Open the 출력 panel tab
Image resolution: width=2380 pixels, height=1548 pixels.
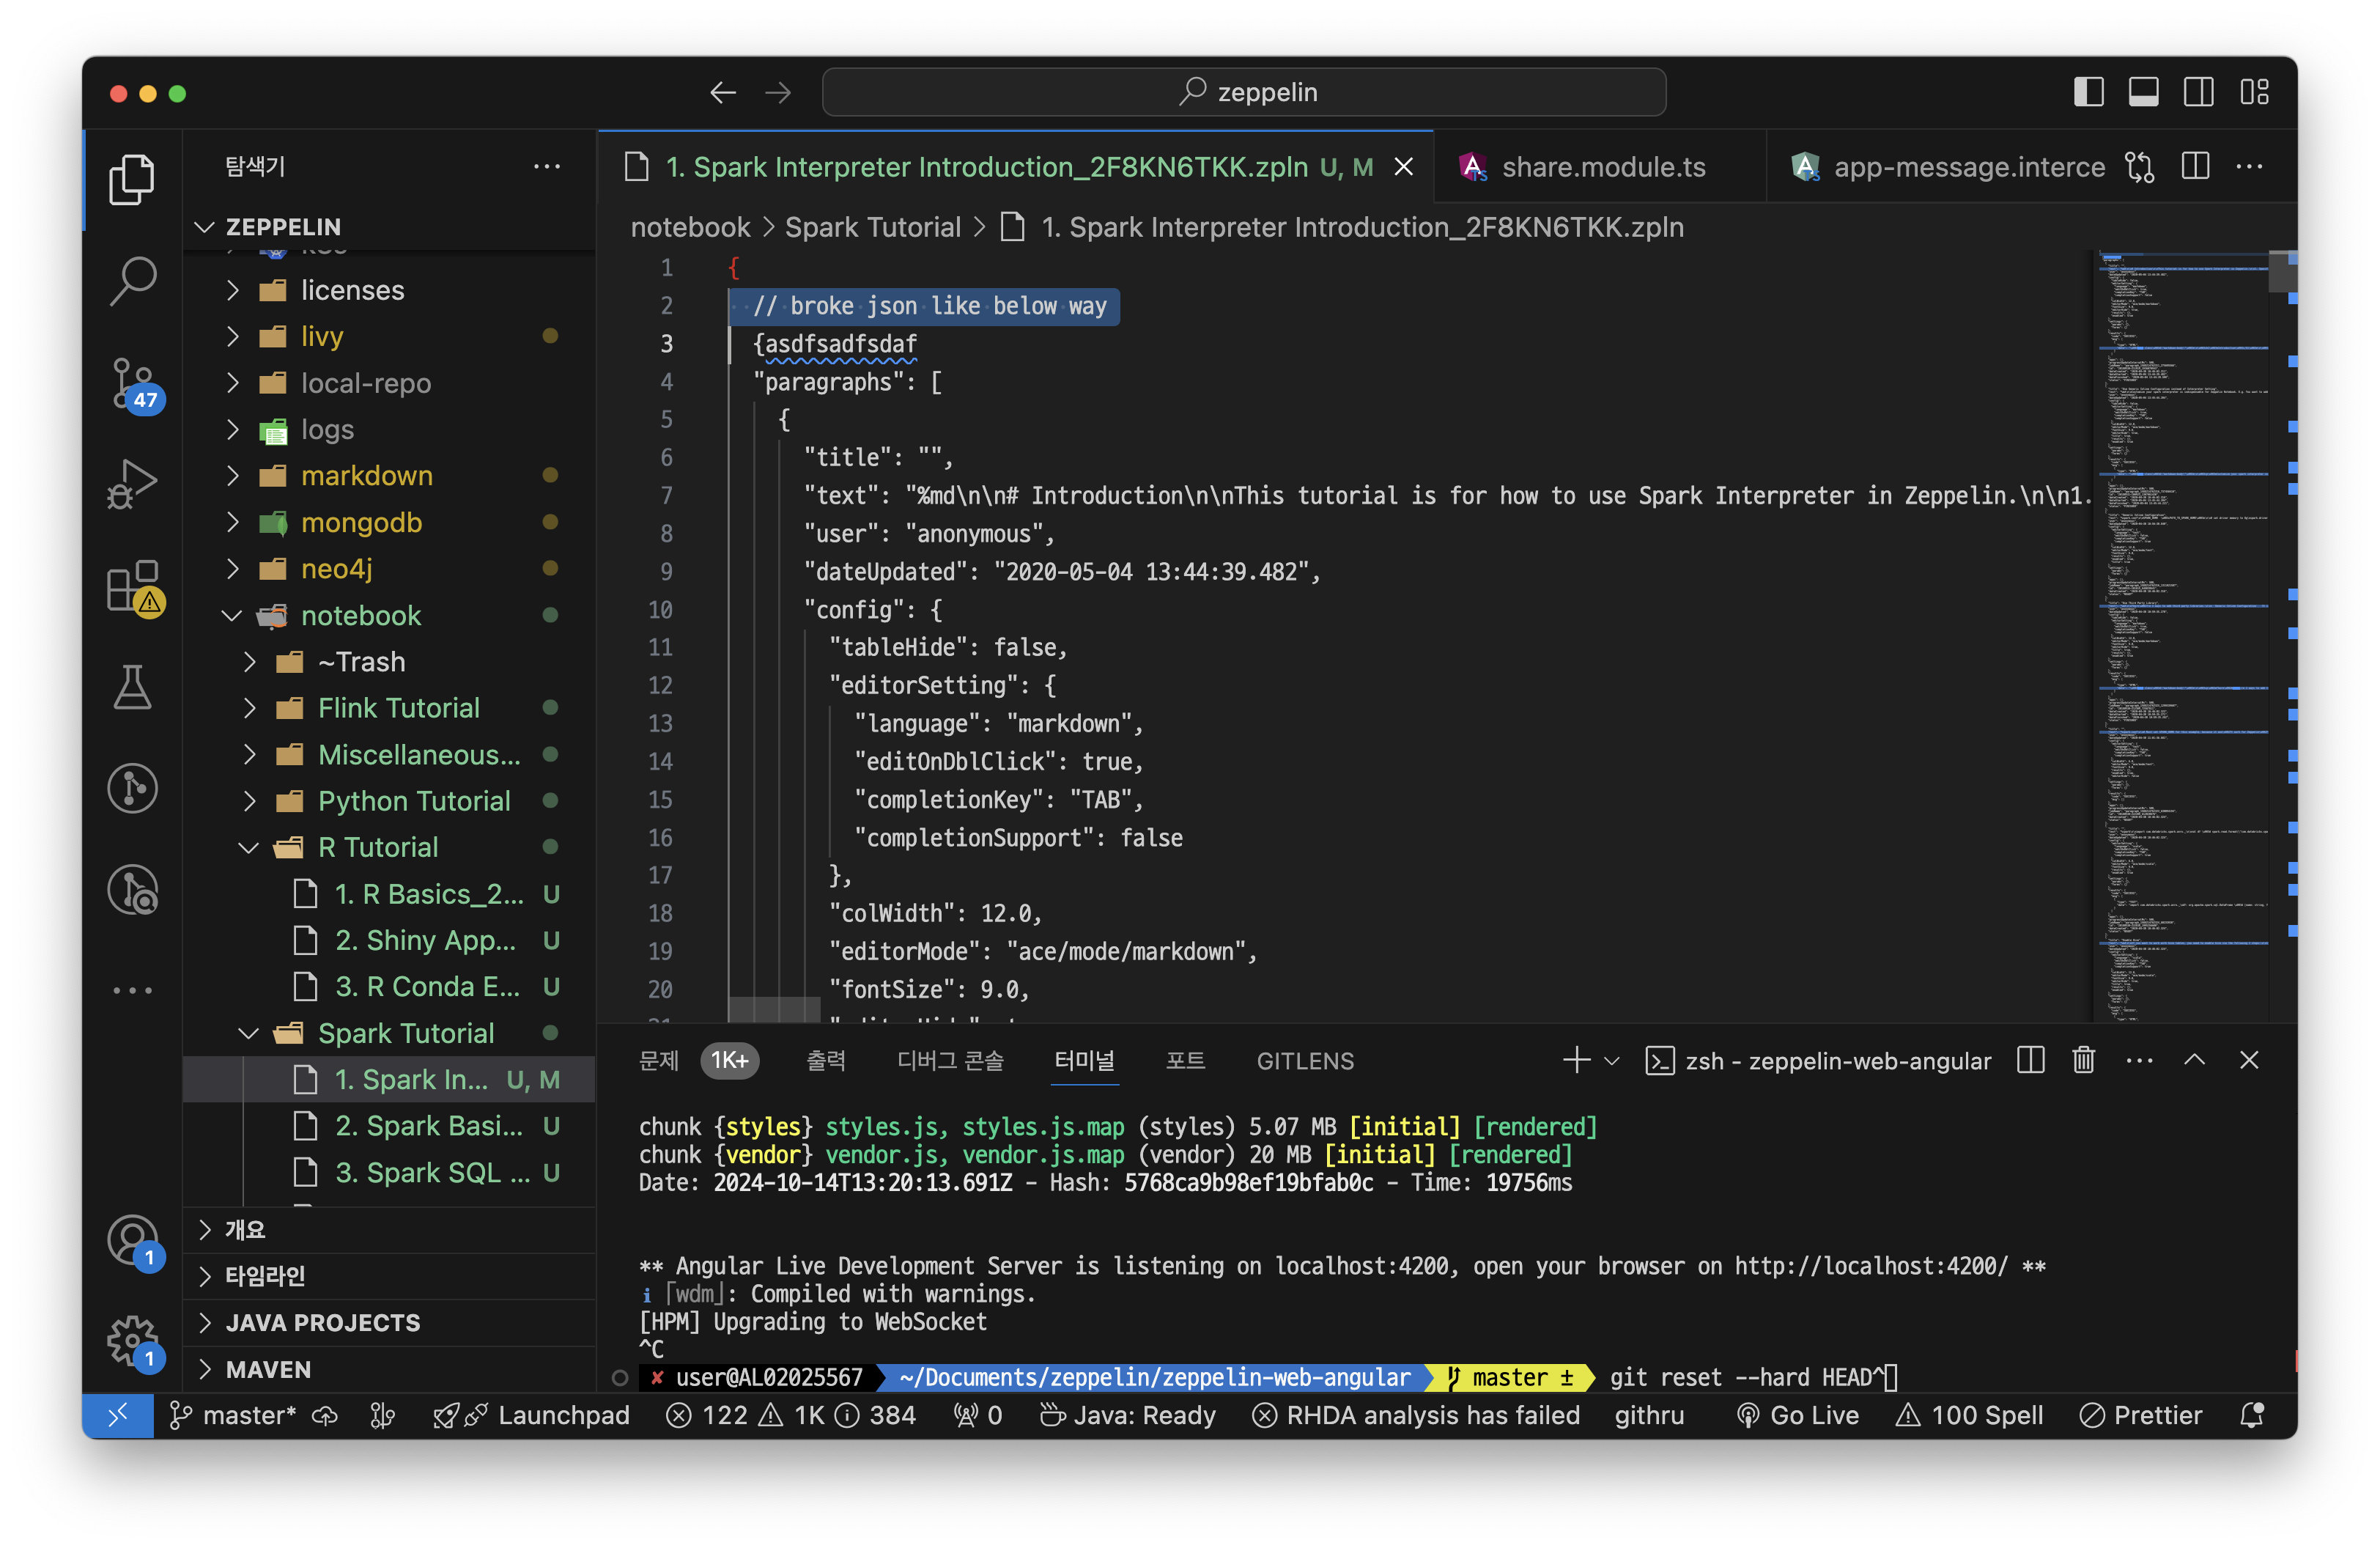click(826, 1060)
